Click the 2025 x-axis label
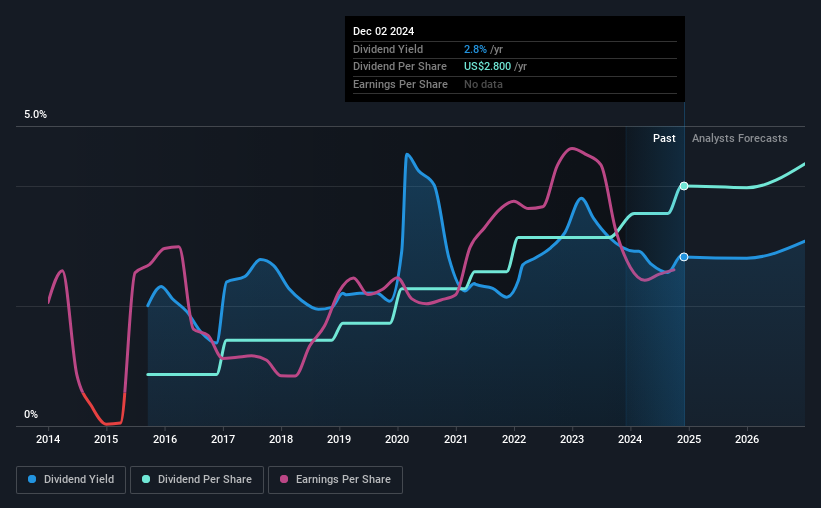 [x=689, y=439]
